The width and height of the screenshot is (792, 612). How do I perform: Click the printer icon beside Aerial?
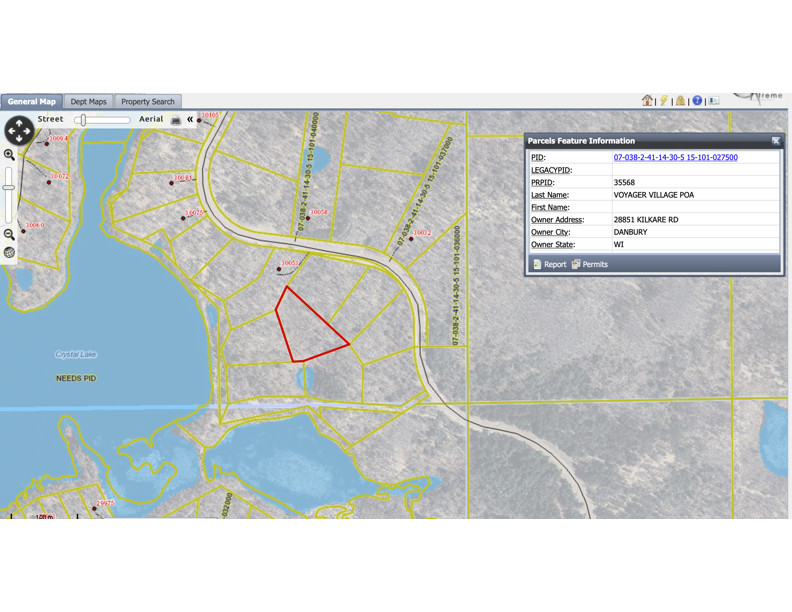(176, 120)
